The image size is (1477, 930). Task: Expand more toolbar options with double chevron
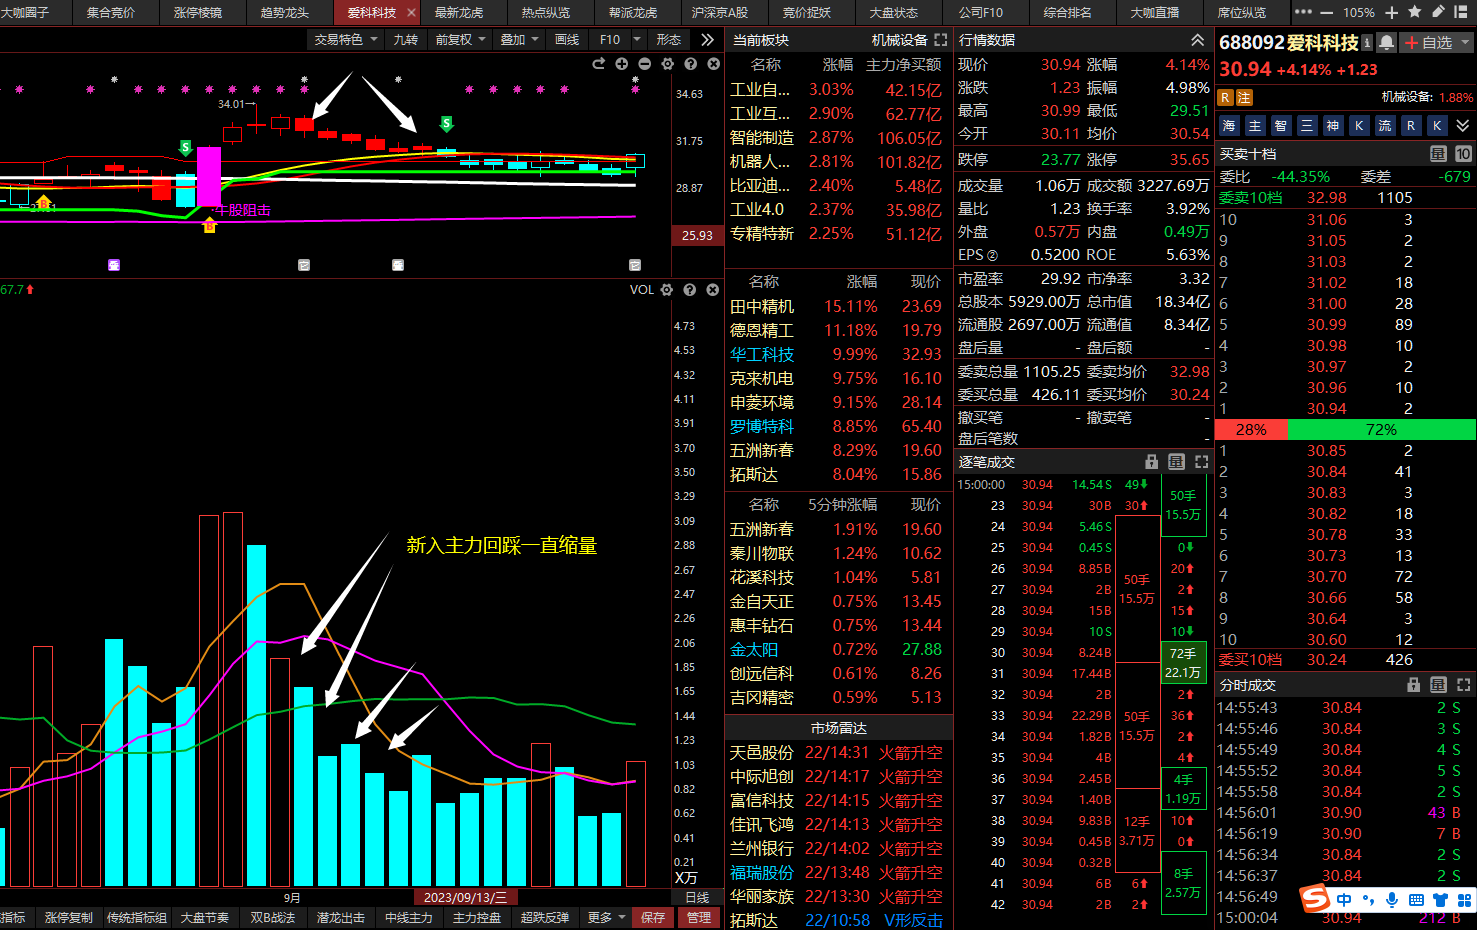pyautogui.click(x=707, y=40)
